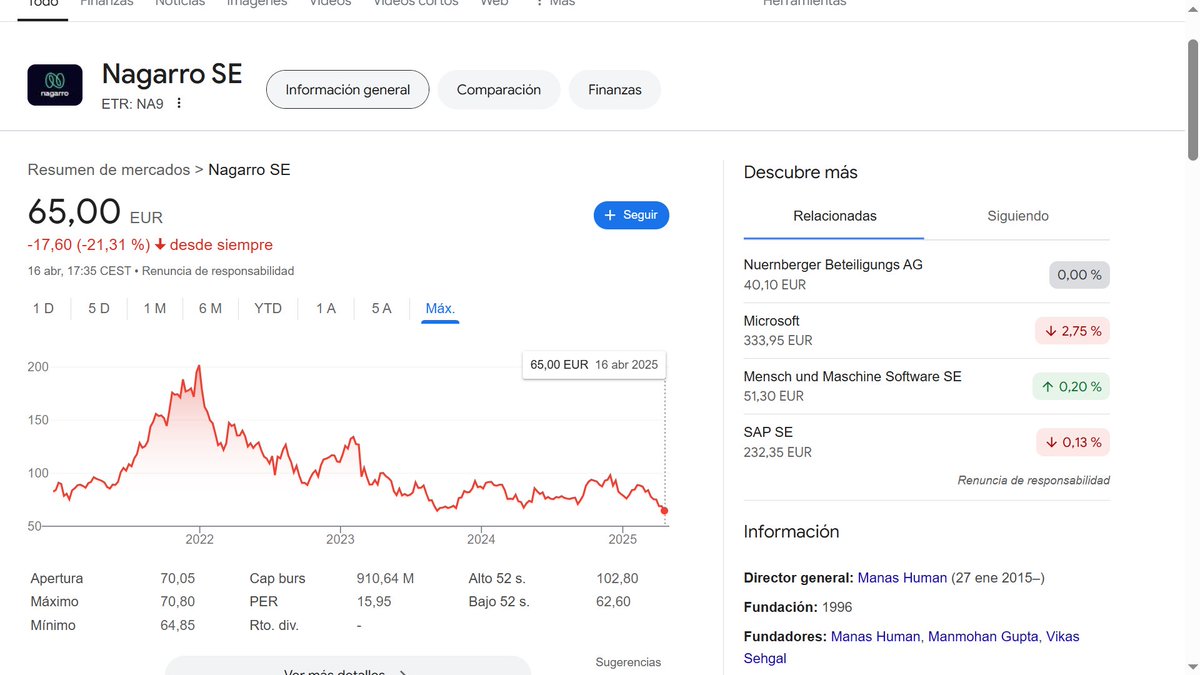Click the plus Seguir follow button

click(631, 215)
